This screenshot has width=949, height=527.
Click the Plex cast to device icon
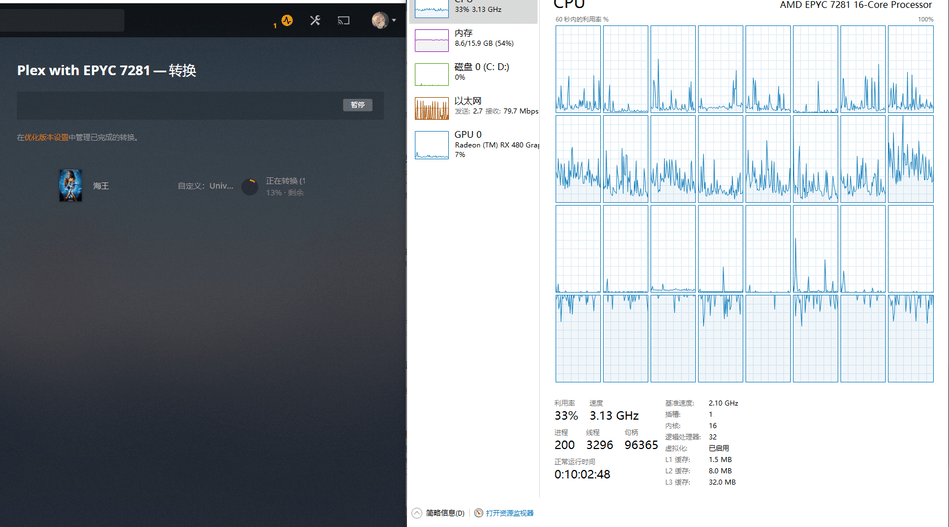(x=344, y=21)
